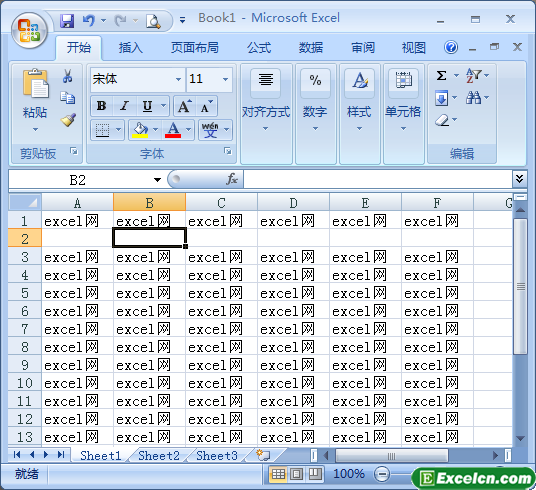Cut selection with scissors icon
Image resolution: width=536 pixels, height=490 pixels.
pyautogui.click(x=67, y=76)
